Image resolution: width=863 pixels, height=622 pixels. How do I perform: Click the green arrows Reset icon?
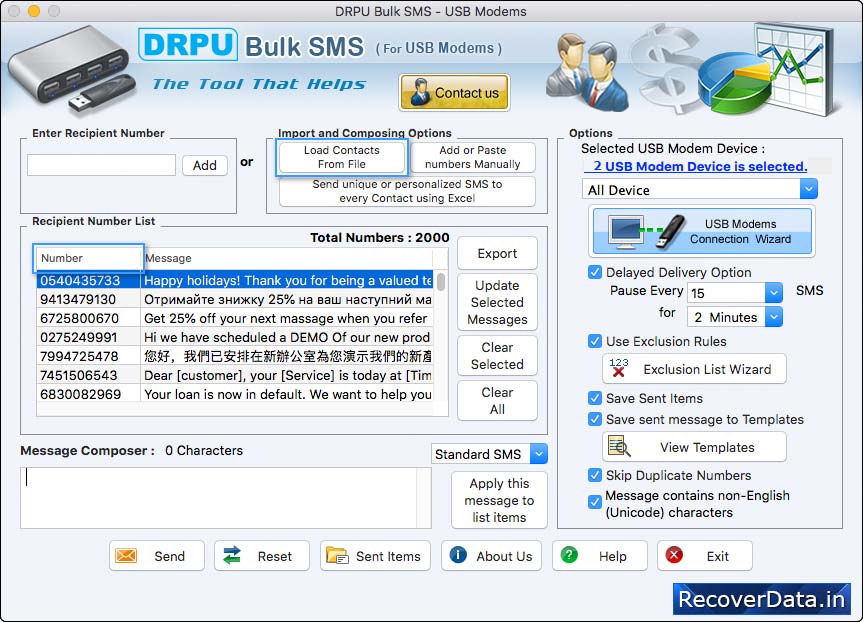click(x=232, y=555)
